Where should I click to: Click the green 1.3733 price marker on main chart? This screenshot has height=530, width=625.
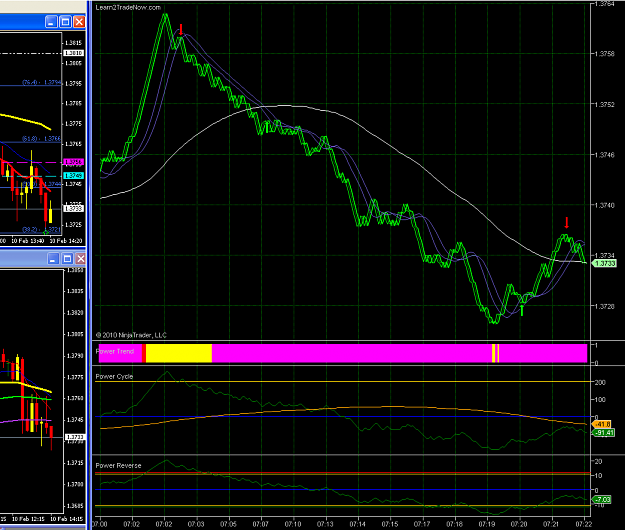point(605,263)
